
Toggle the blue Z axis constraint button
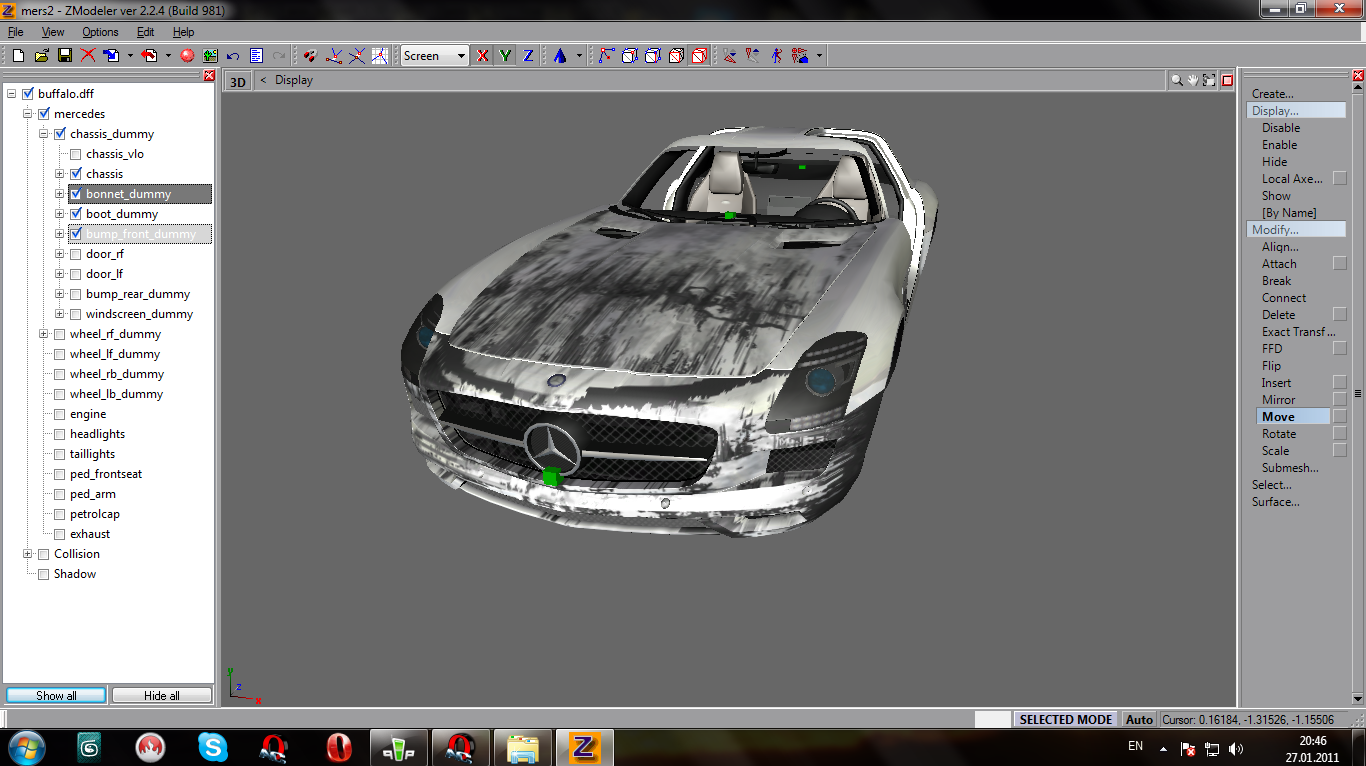[529, 56]
